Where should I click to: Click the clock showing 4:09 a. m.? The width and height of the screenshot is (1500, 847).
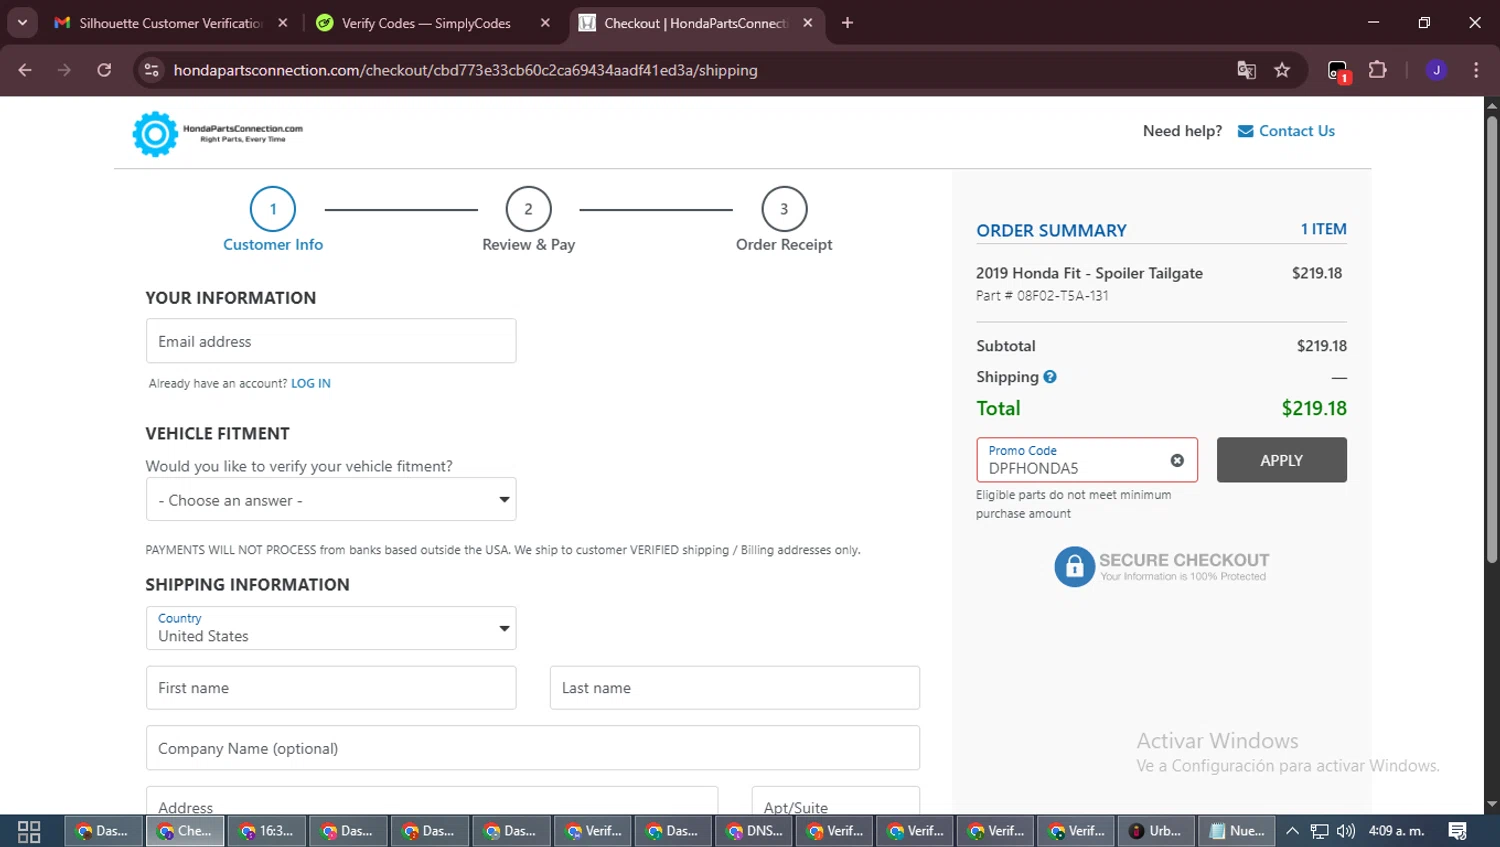pos(1397,831)
